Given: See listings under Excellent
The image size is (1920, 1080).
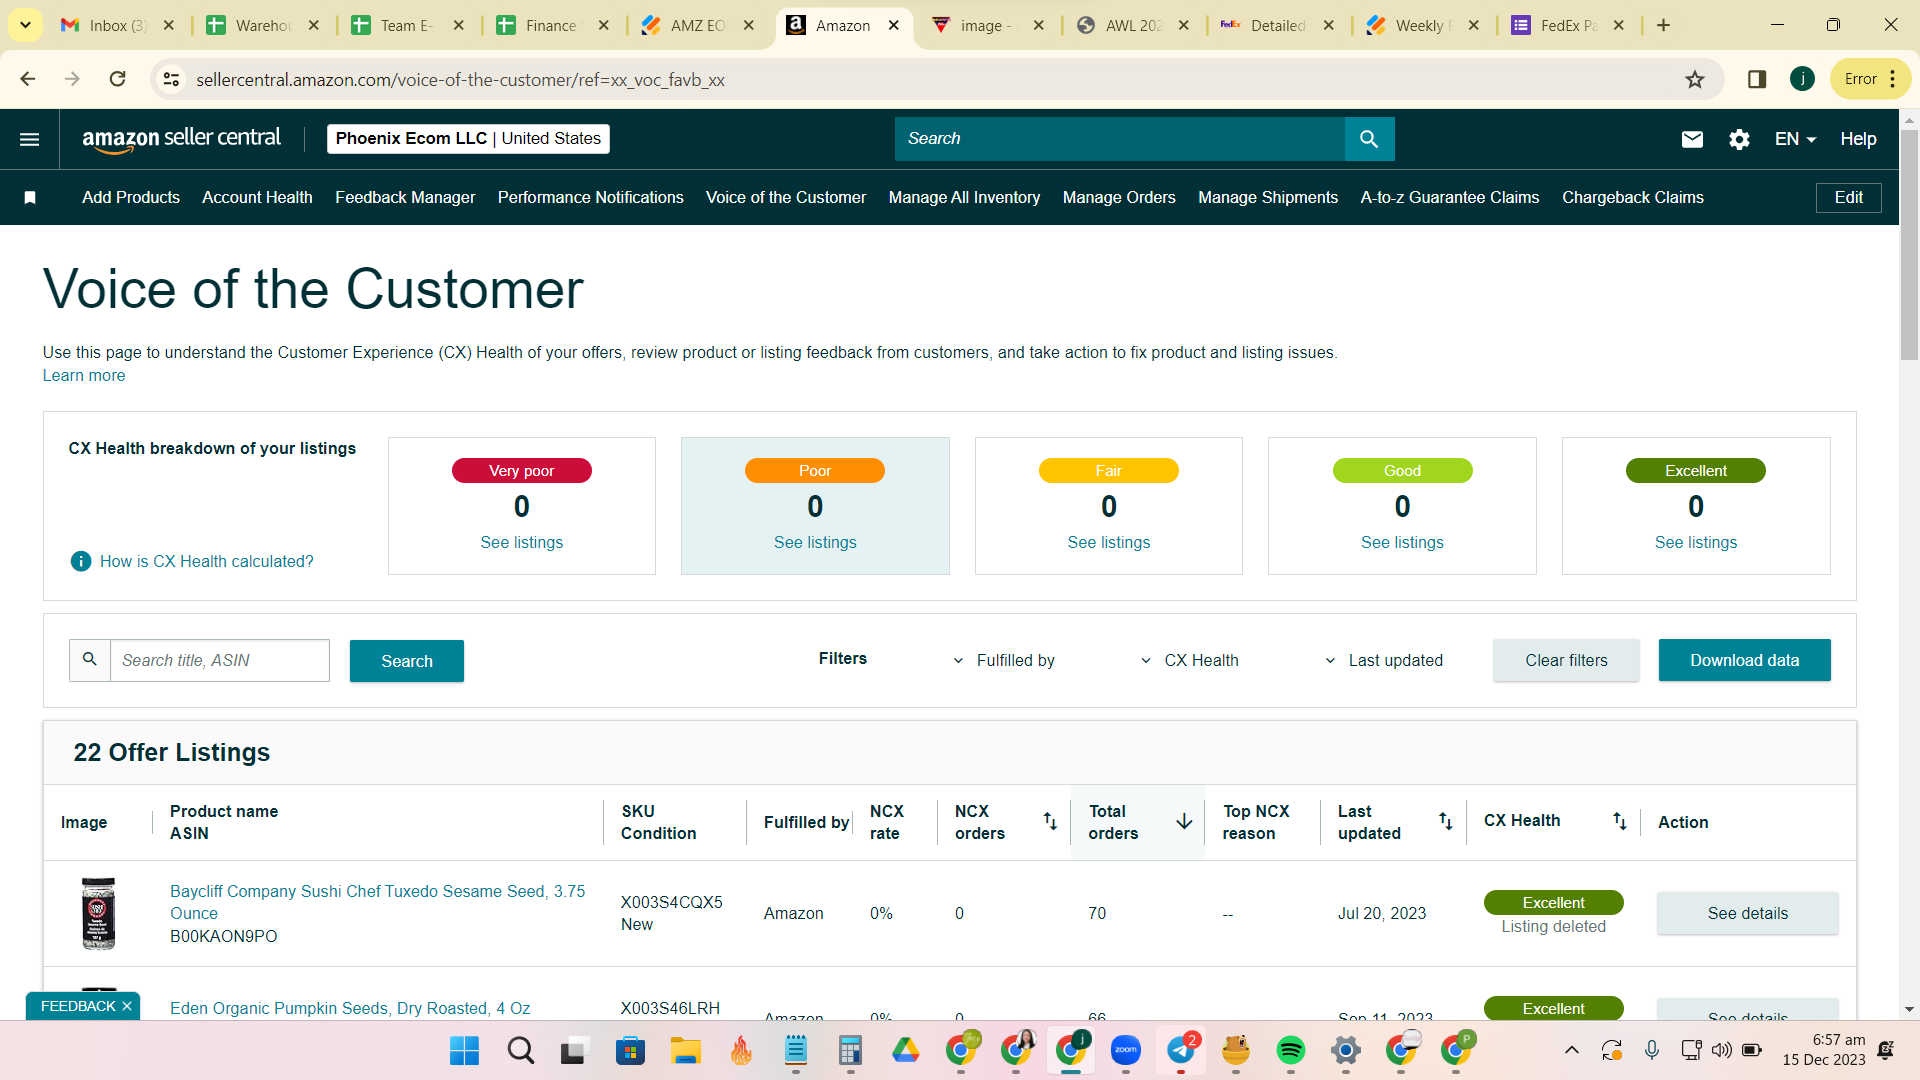Looking at the screenshot, I should pos(1695,542).
